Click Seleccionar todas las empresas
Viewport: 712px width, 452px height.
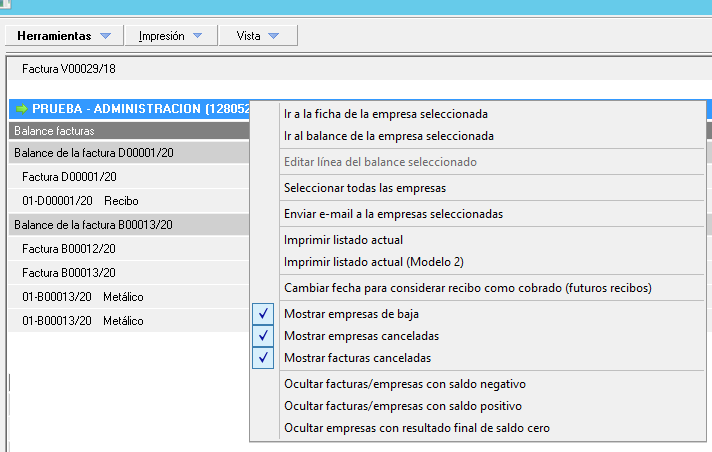tap(364, 188)
